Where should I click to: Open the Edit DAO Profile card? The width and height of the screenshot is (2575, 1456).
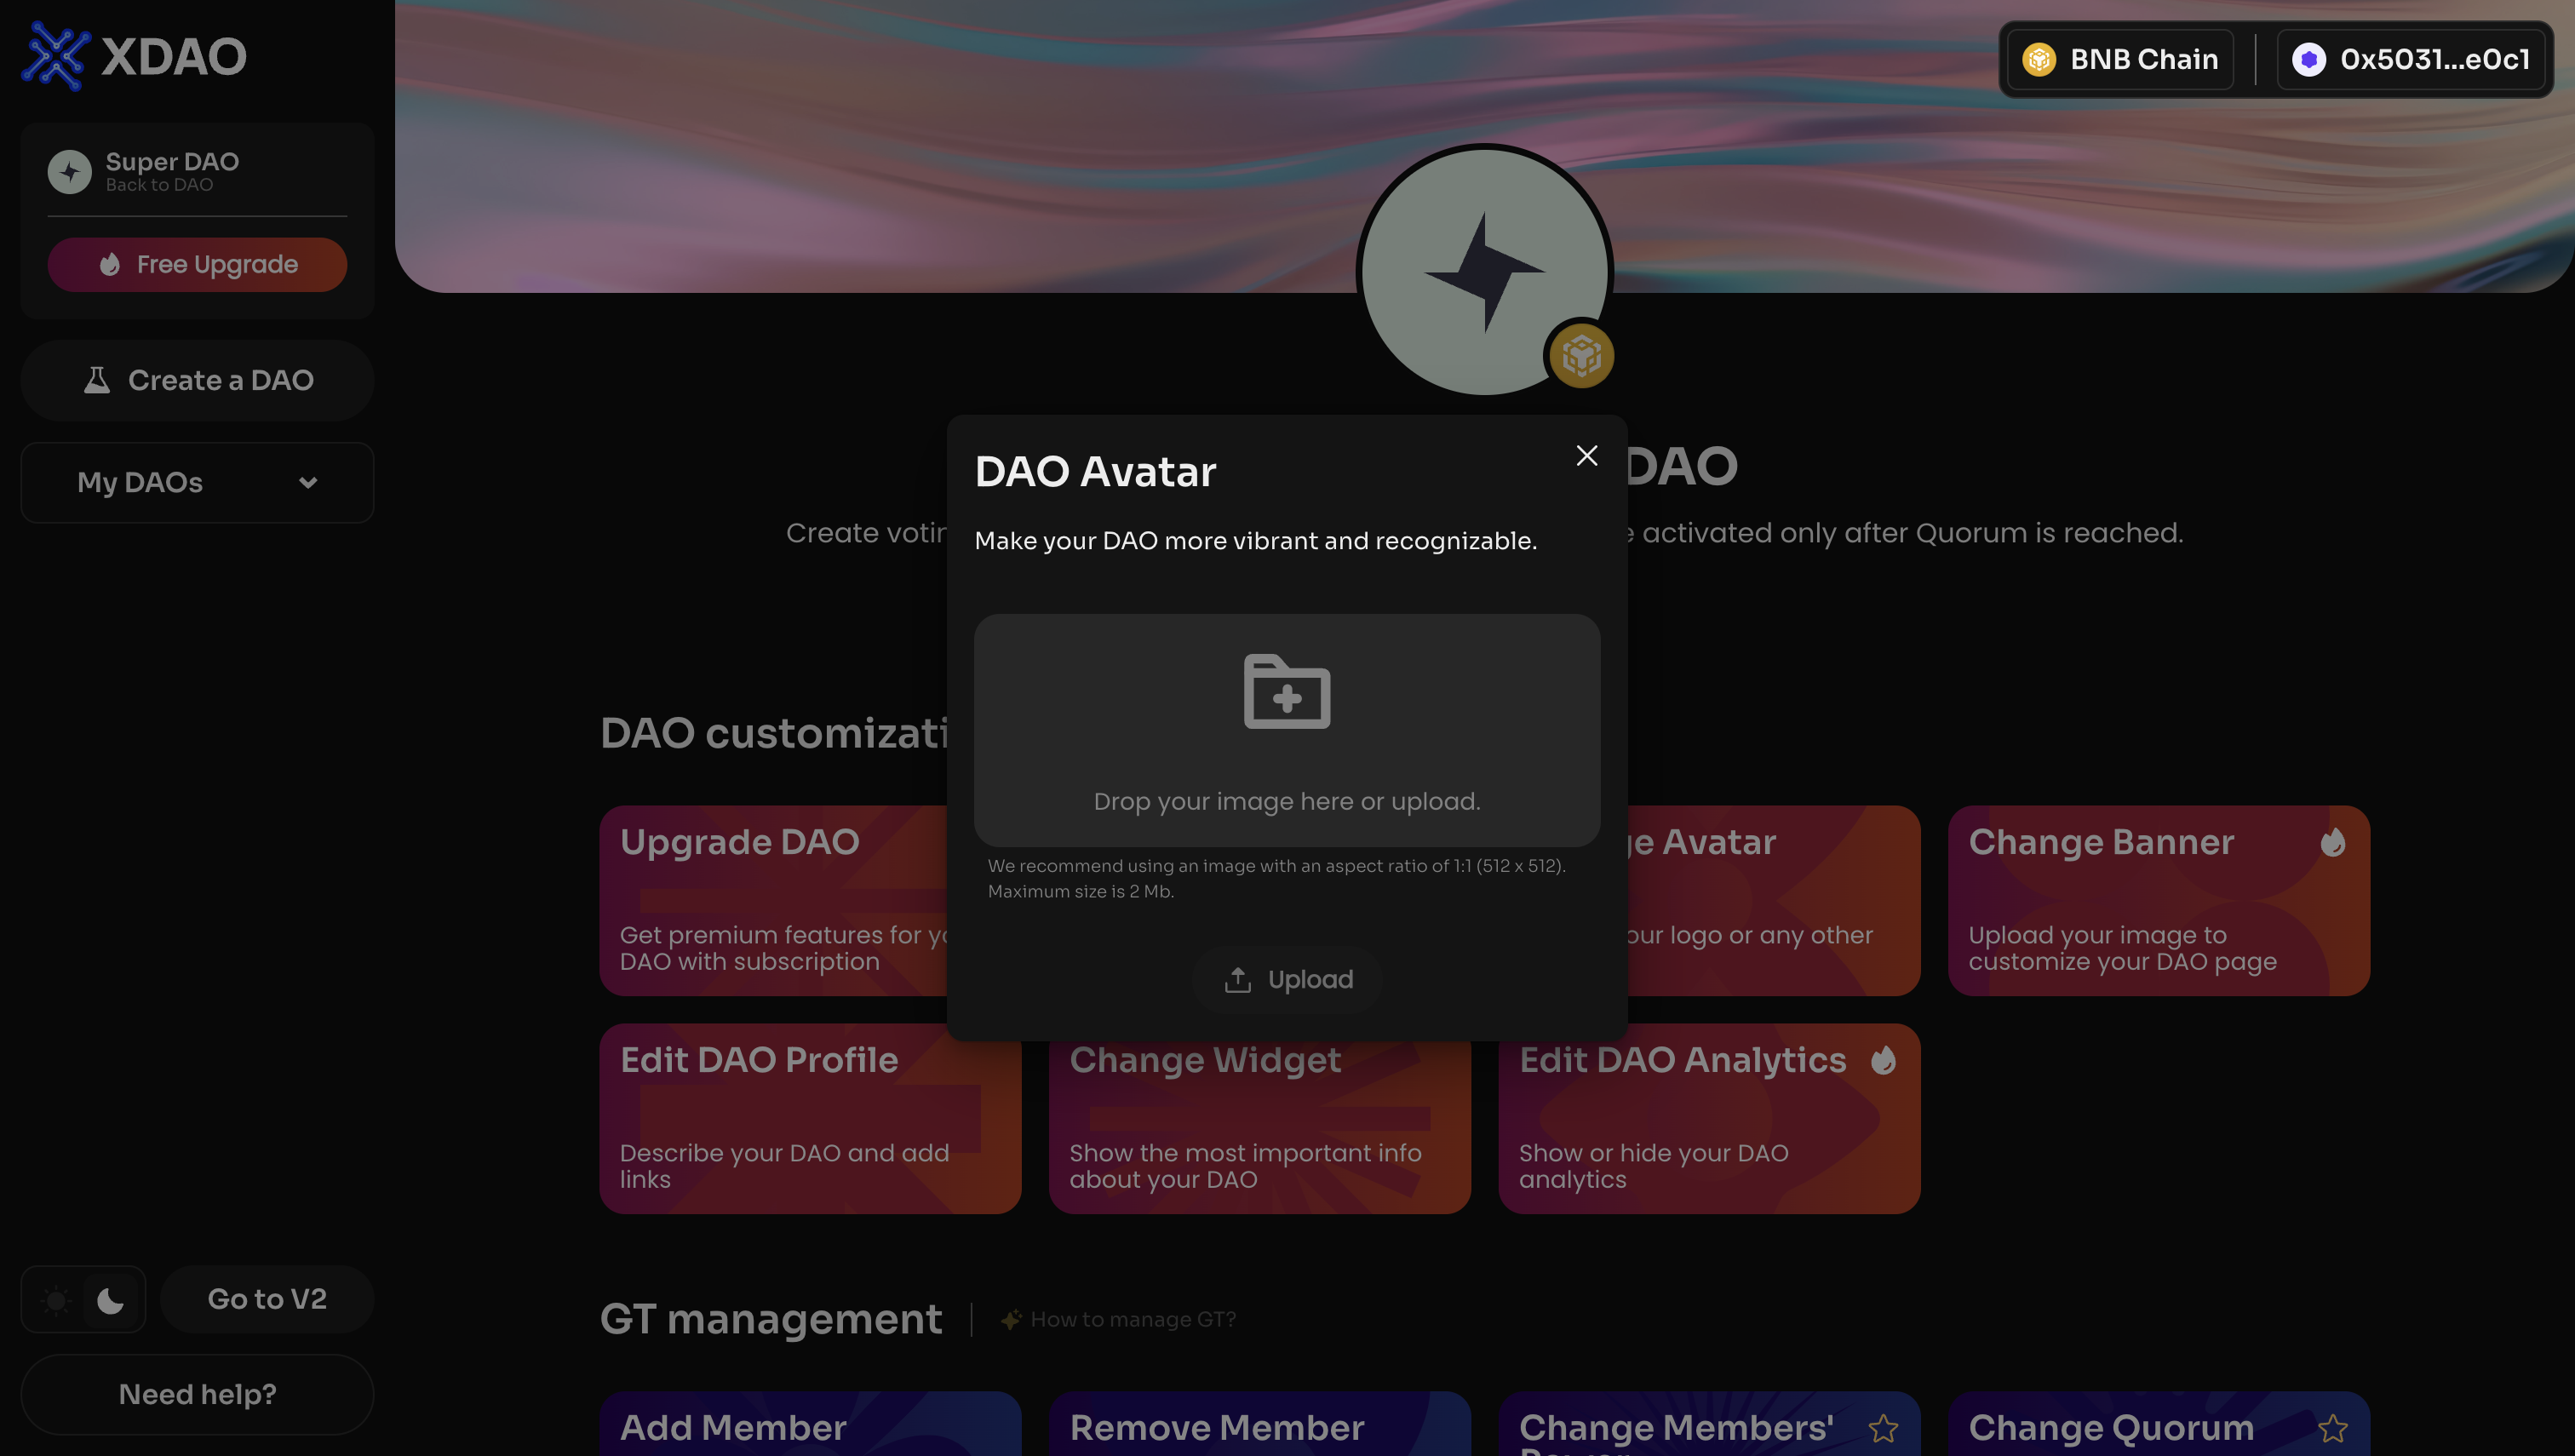coord(810,1118)
